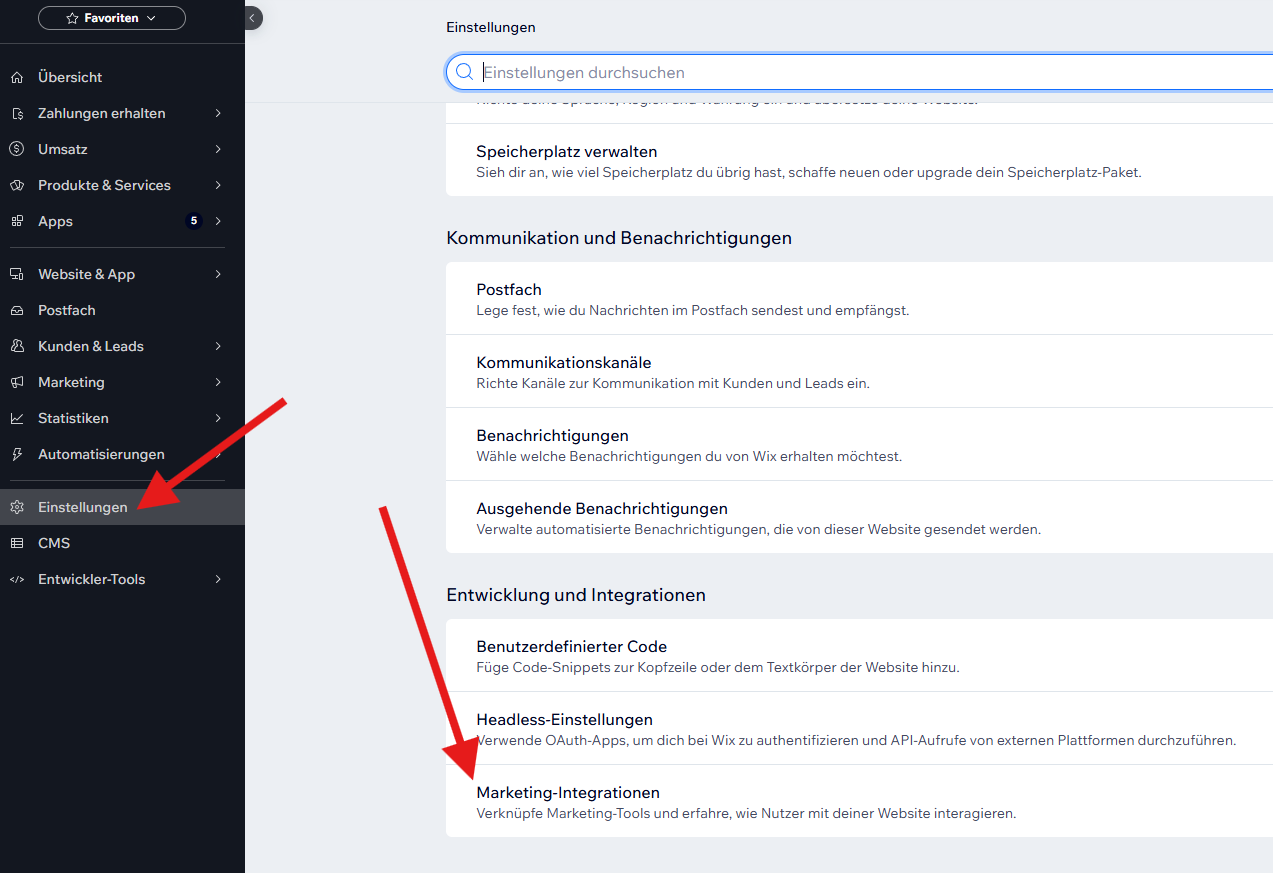The image size is (1273, 873).
Task: Open Marketing-Integrationen settings
Action: pyautogui.click(x=568, y=793)
